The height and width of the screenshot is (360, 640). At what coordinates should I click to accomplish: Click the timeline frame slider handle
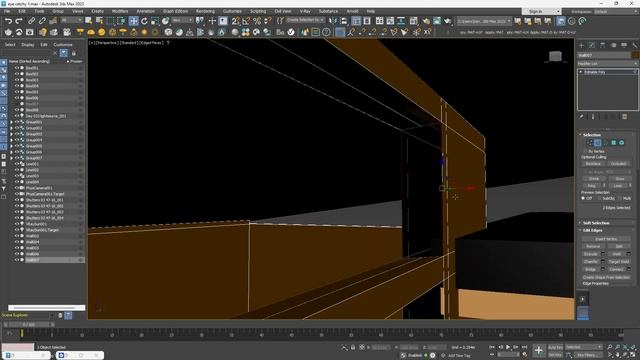click(28, 324)
